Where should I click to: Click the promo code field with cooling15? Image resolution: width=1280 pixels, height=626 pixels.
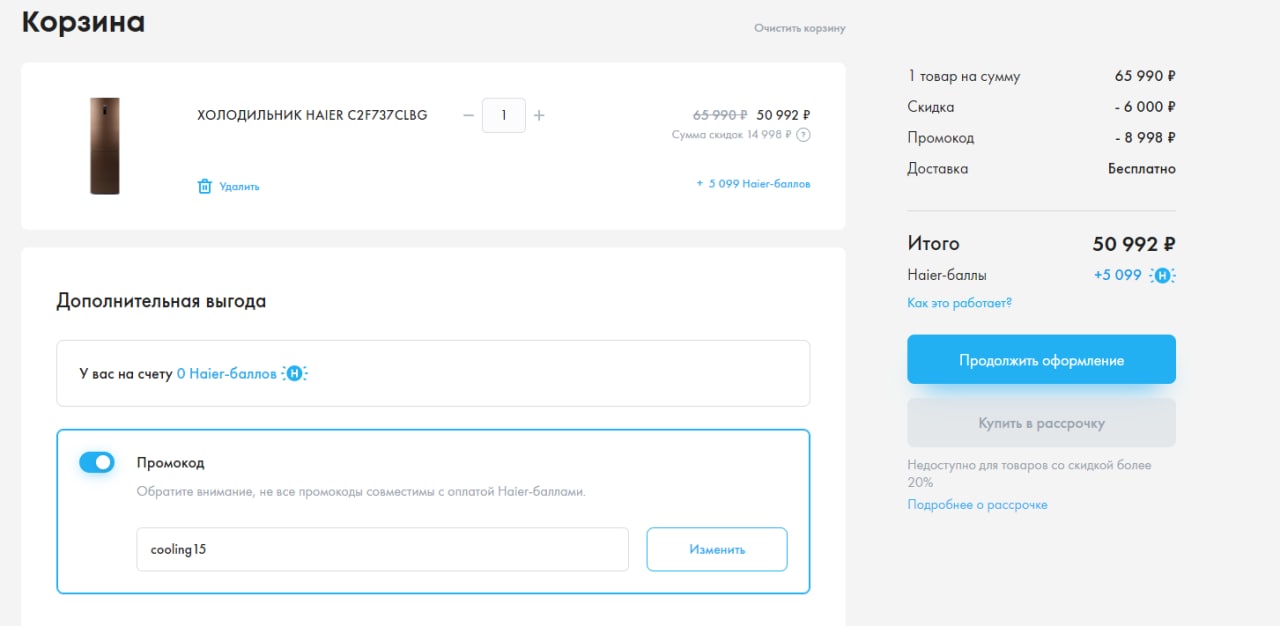[382, 549]
